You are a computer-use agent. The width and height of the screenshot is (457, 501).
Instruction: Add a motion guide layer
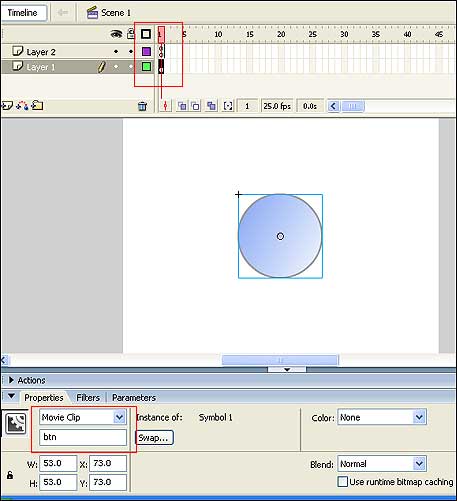click(x=22, y=106)
